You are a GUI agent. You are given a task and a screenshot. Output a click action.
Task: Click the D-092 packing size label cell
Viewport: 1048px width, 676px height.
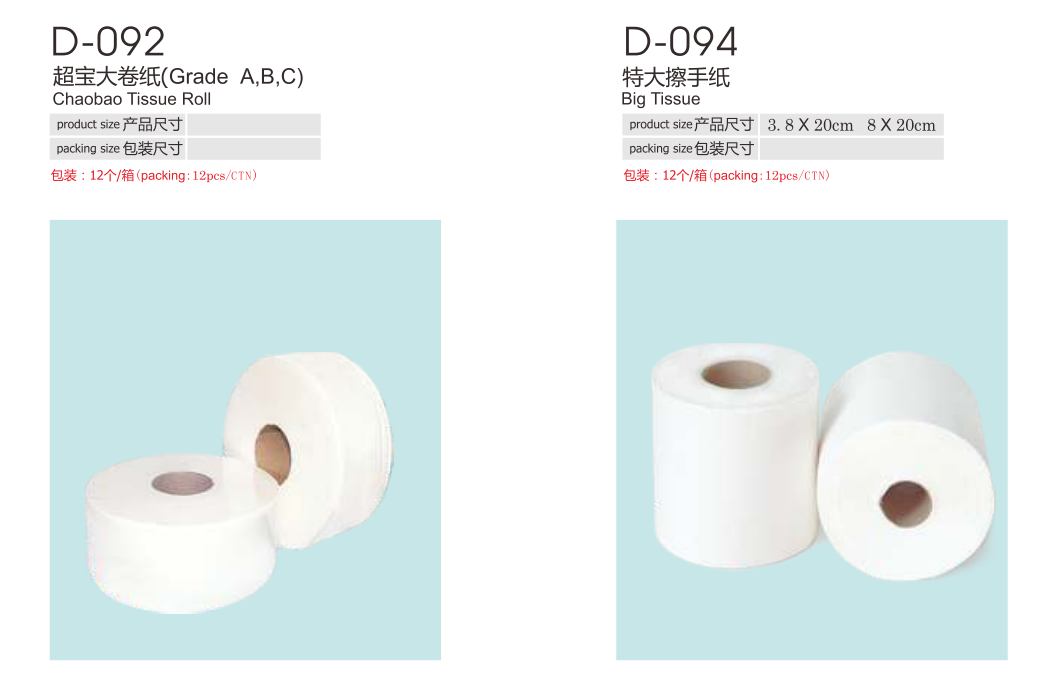[118, 148]
